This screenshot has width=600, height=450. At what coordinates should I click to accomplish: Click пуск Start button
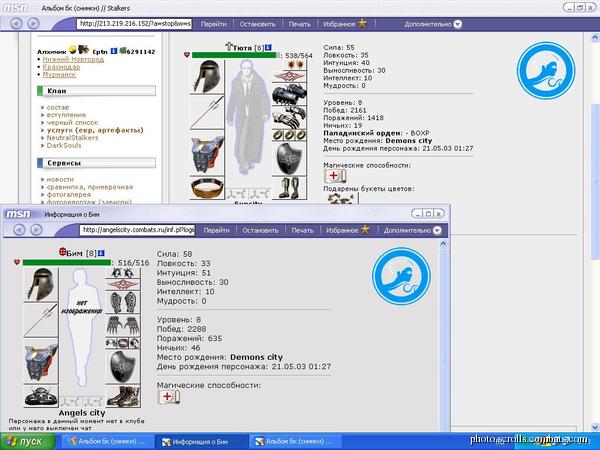click(28, 442)
